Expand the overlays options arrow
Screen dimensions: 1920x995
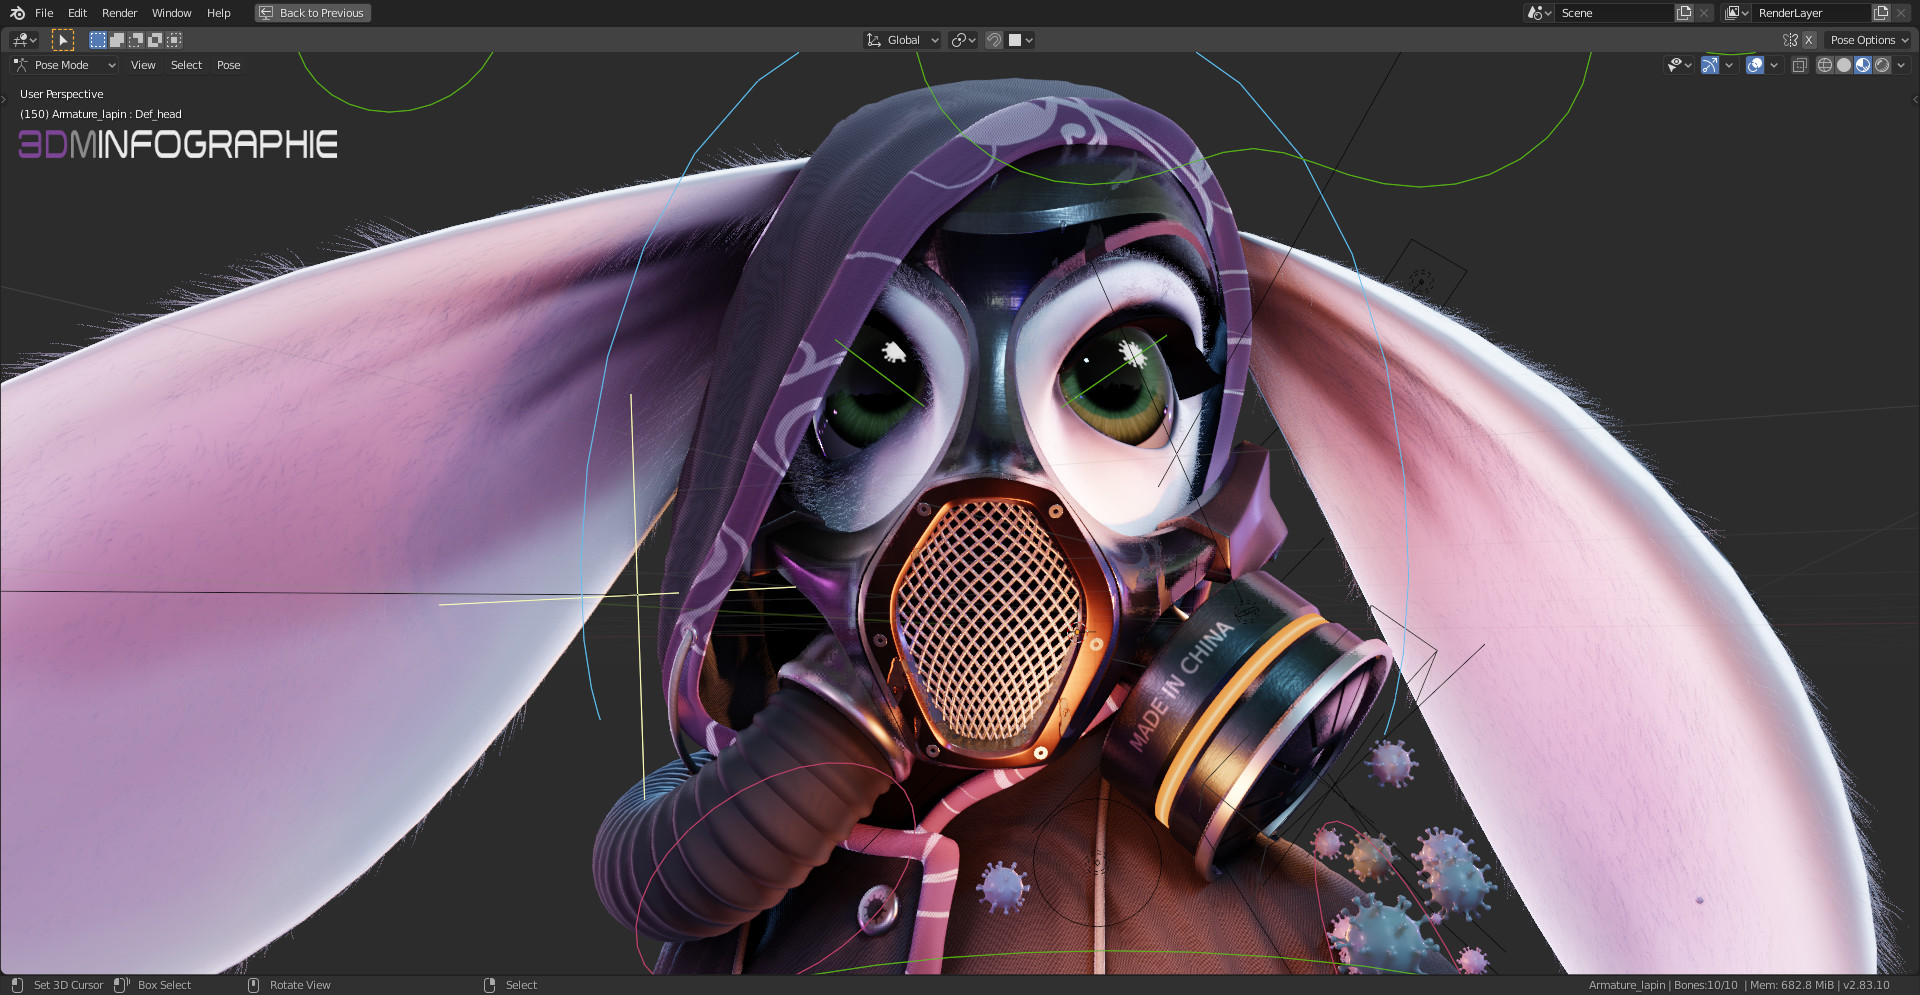[x=1774, y=65]
